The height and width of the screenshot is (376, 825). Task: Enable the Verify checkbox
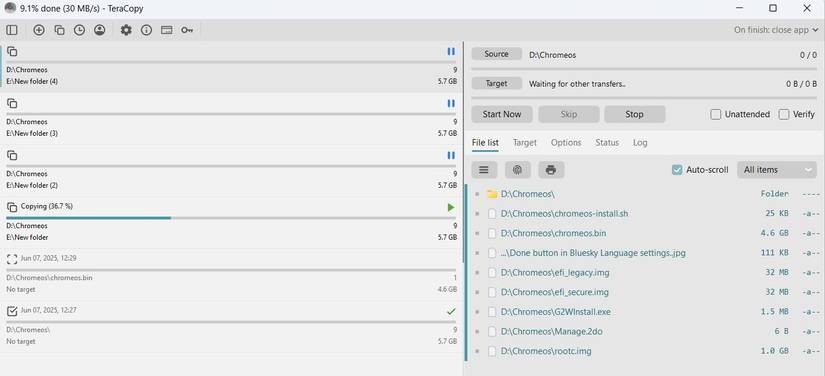pyautogui.click(x=784, y=114)
